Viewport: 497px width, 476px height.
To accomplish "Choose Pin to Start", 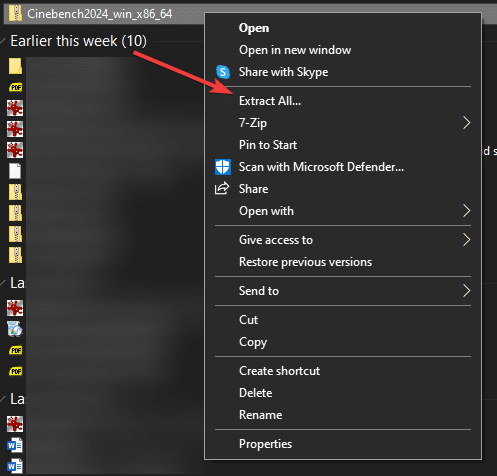I will coord(268,145).
